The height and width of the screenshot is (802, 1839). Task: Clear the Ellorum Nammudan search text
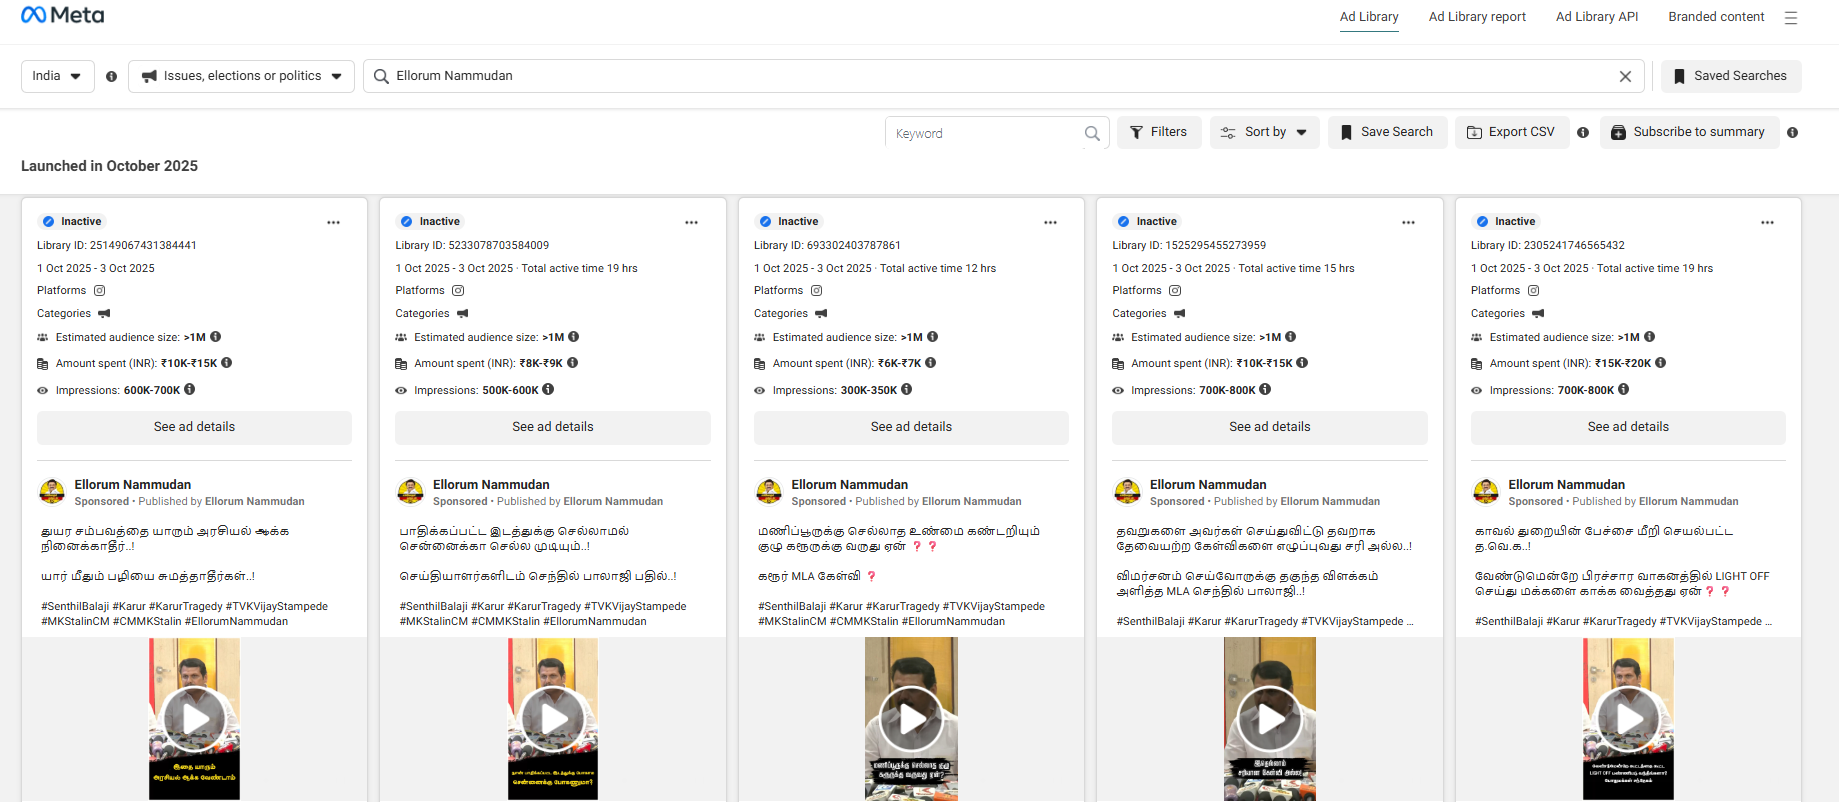[x=1625, y=76]
